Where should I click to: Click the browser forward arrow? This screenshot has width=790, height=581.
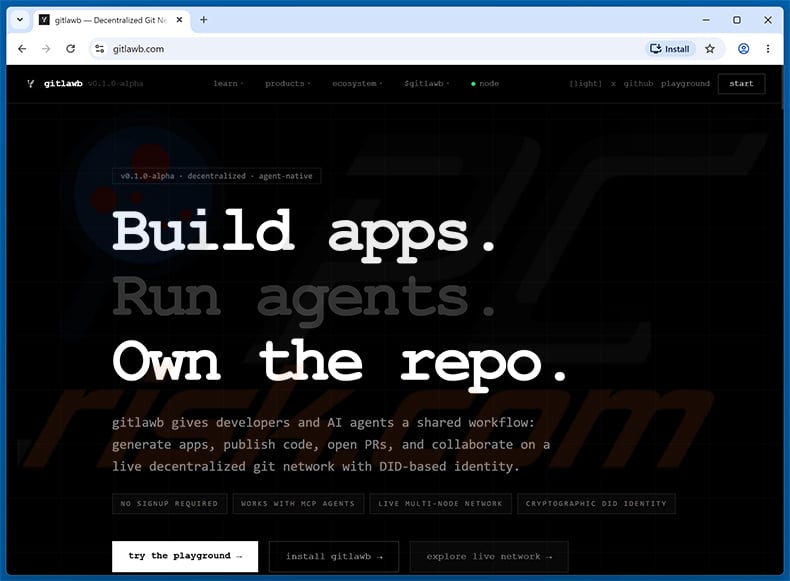click(46, 49)
